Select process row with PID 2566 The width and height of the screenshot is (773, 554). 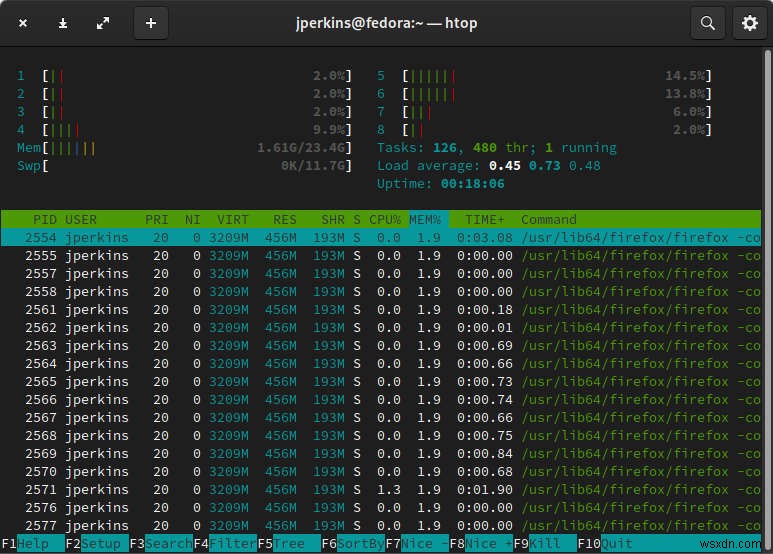[381, 400]
